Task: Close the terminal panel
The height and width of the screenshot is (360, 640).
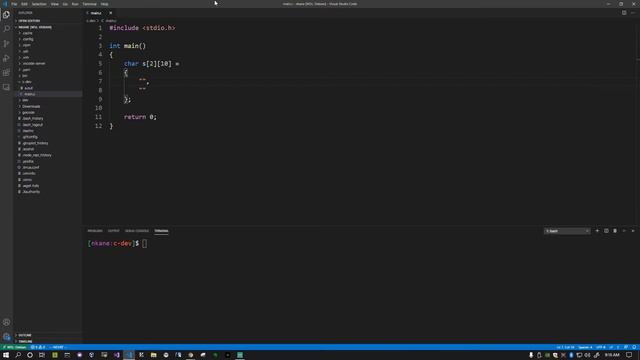Action: coord(633,231)
